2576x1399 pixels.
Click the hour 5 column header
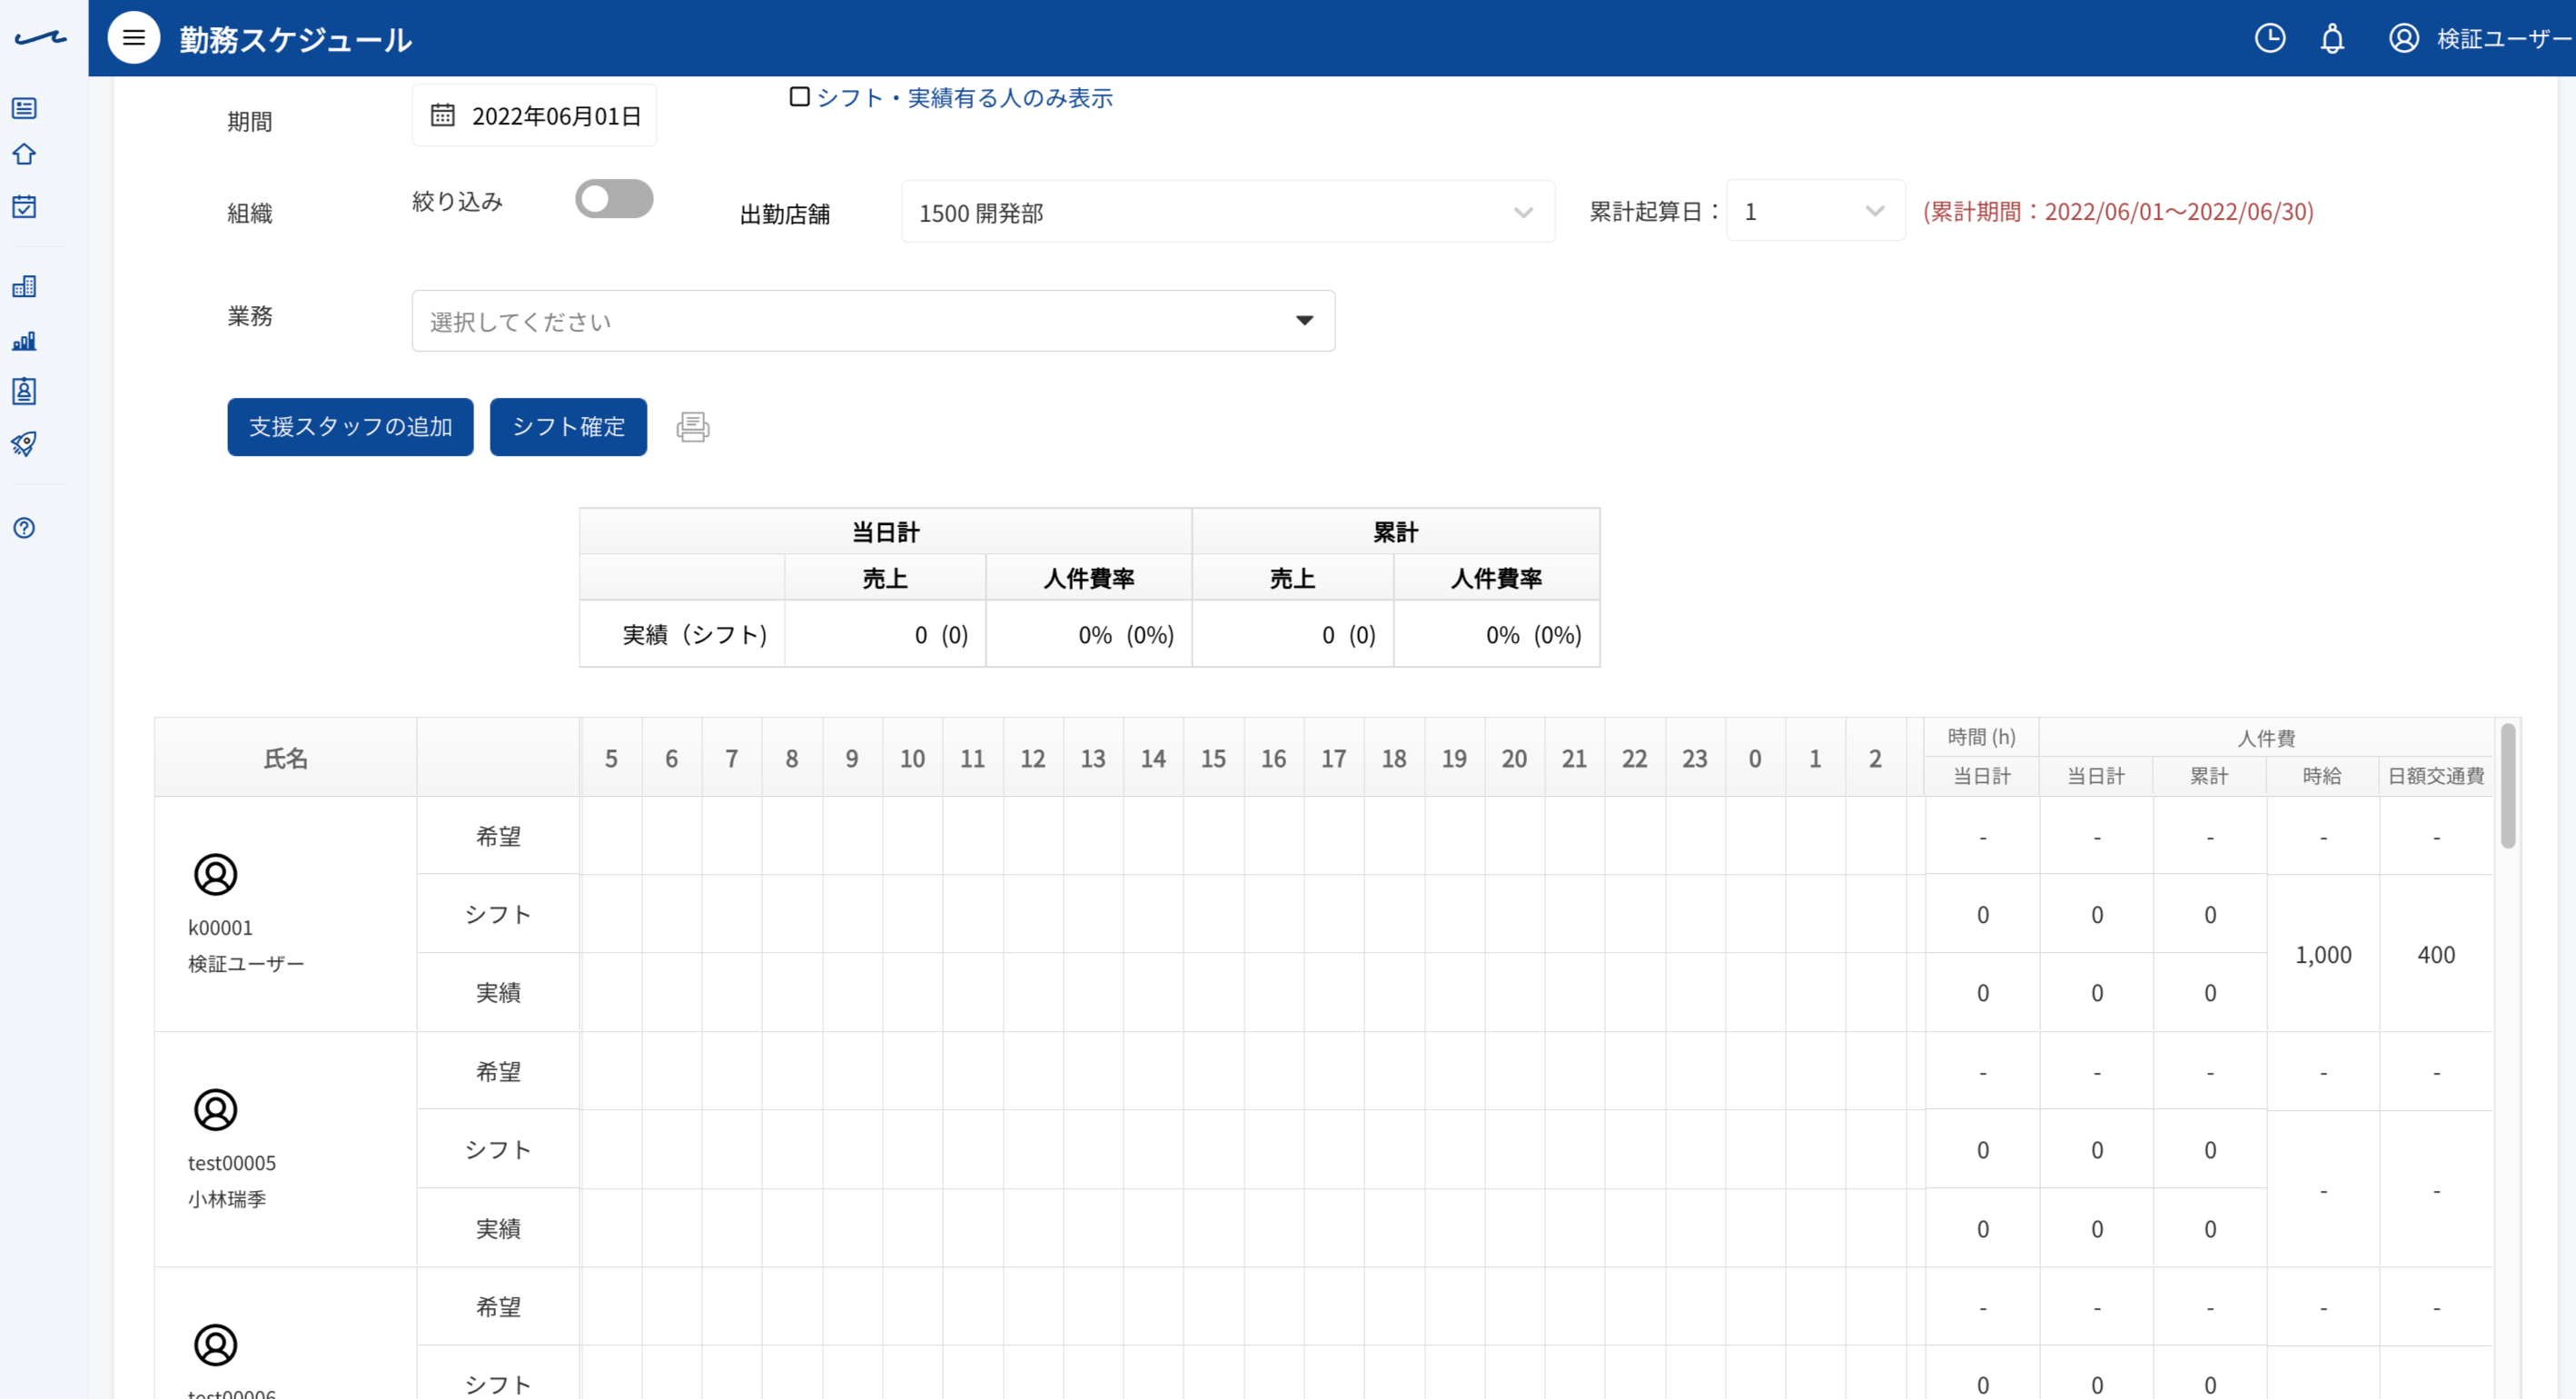point(611,759)
